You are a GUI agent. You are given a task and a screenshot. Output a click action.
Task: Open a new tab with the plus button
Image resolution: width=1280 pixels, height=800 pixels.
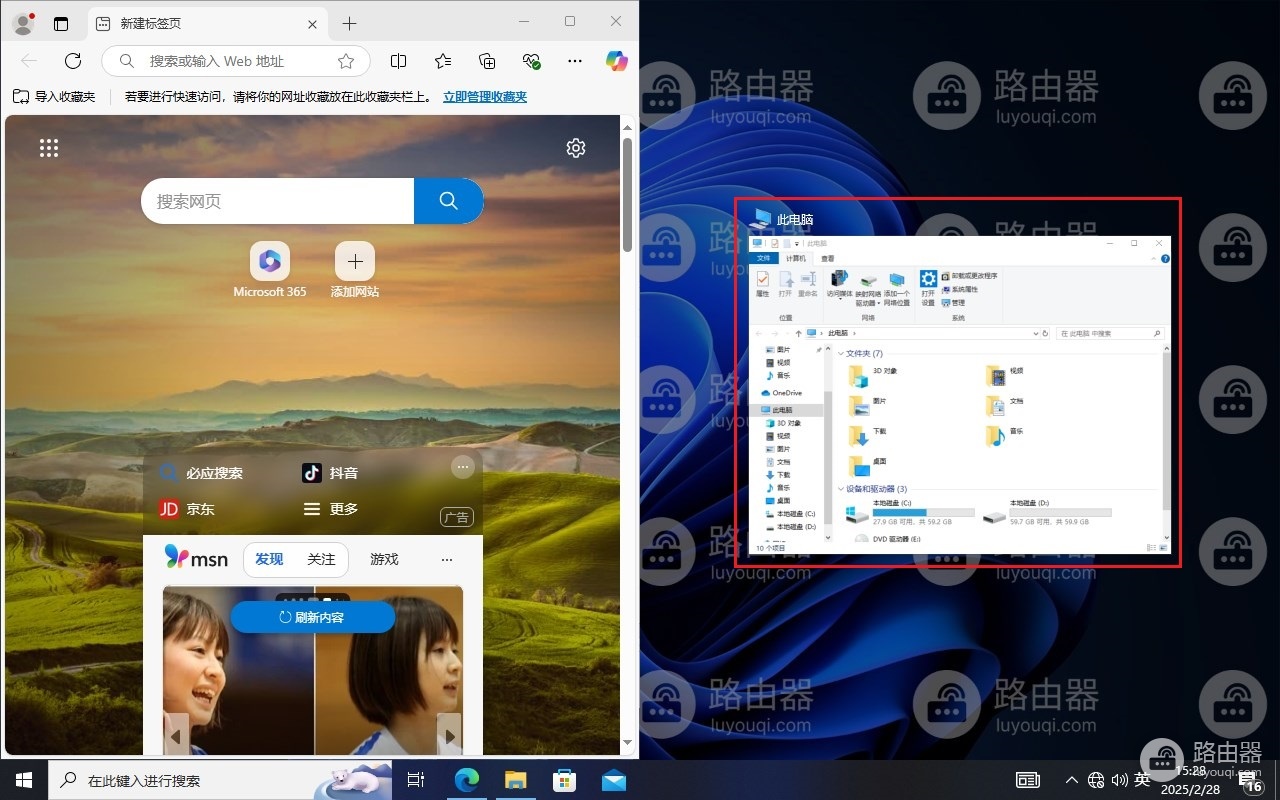click(x=349, y=23)
